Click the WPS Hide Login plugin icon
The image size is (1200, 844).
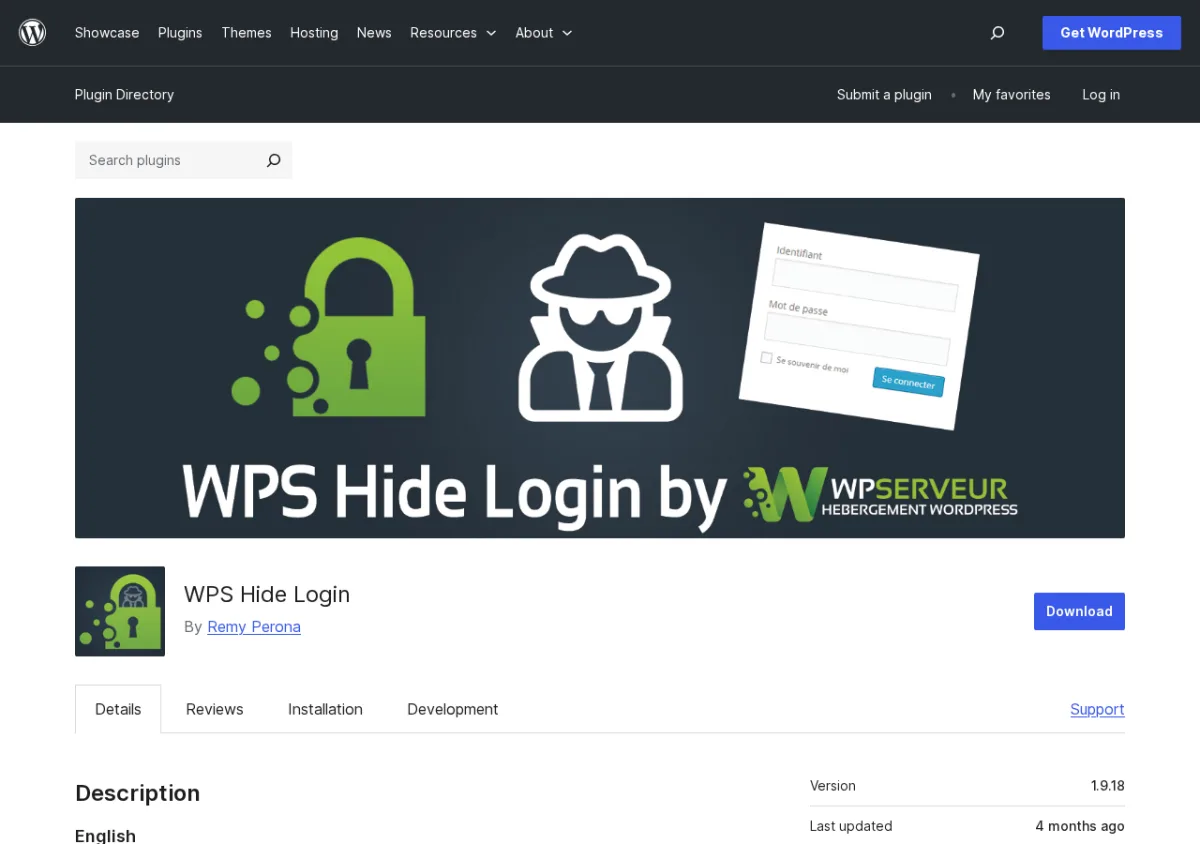[x=120, y=611]
